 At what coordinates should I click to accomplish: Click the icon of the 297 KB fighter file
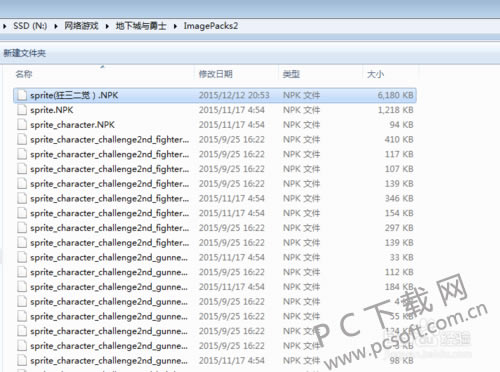coord(22,228)
